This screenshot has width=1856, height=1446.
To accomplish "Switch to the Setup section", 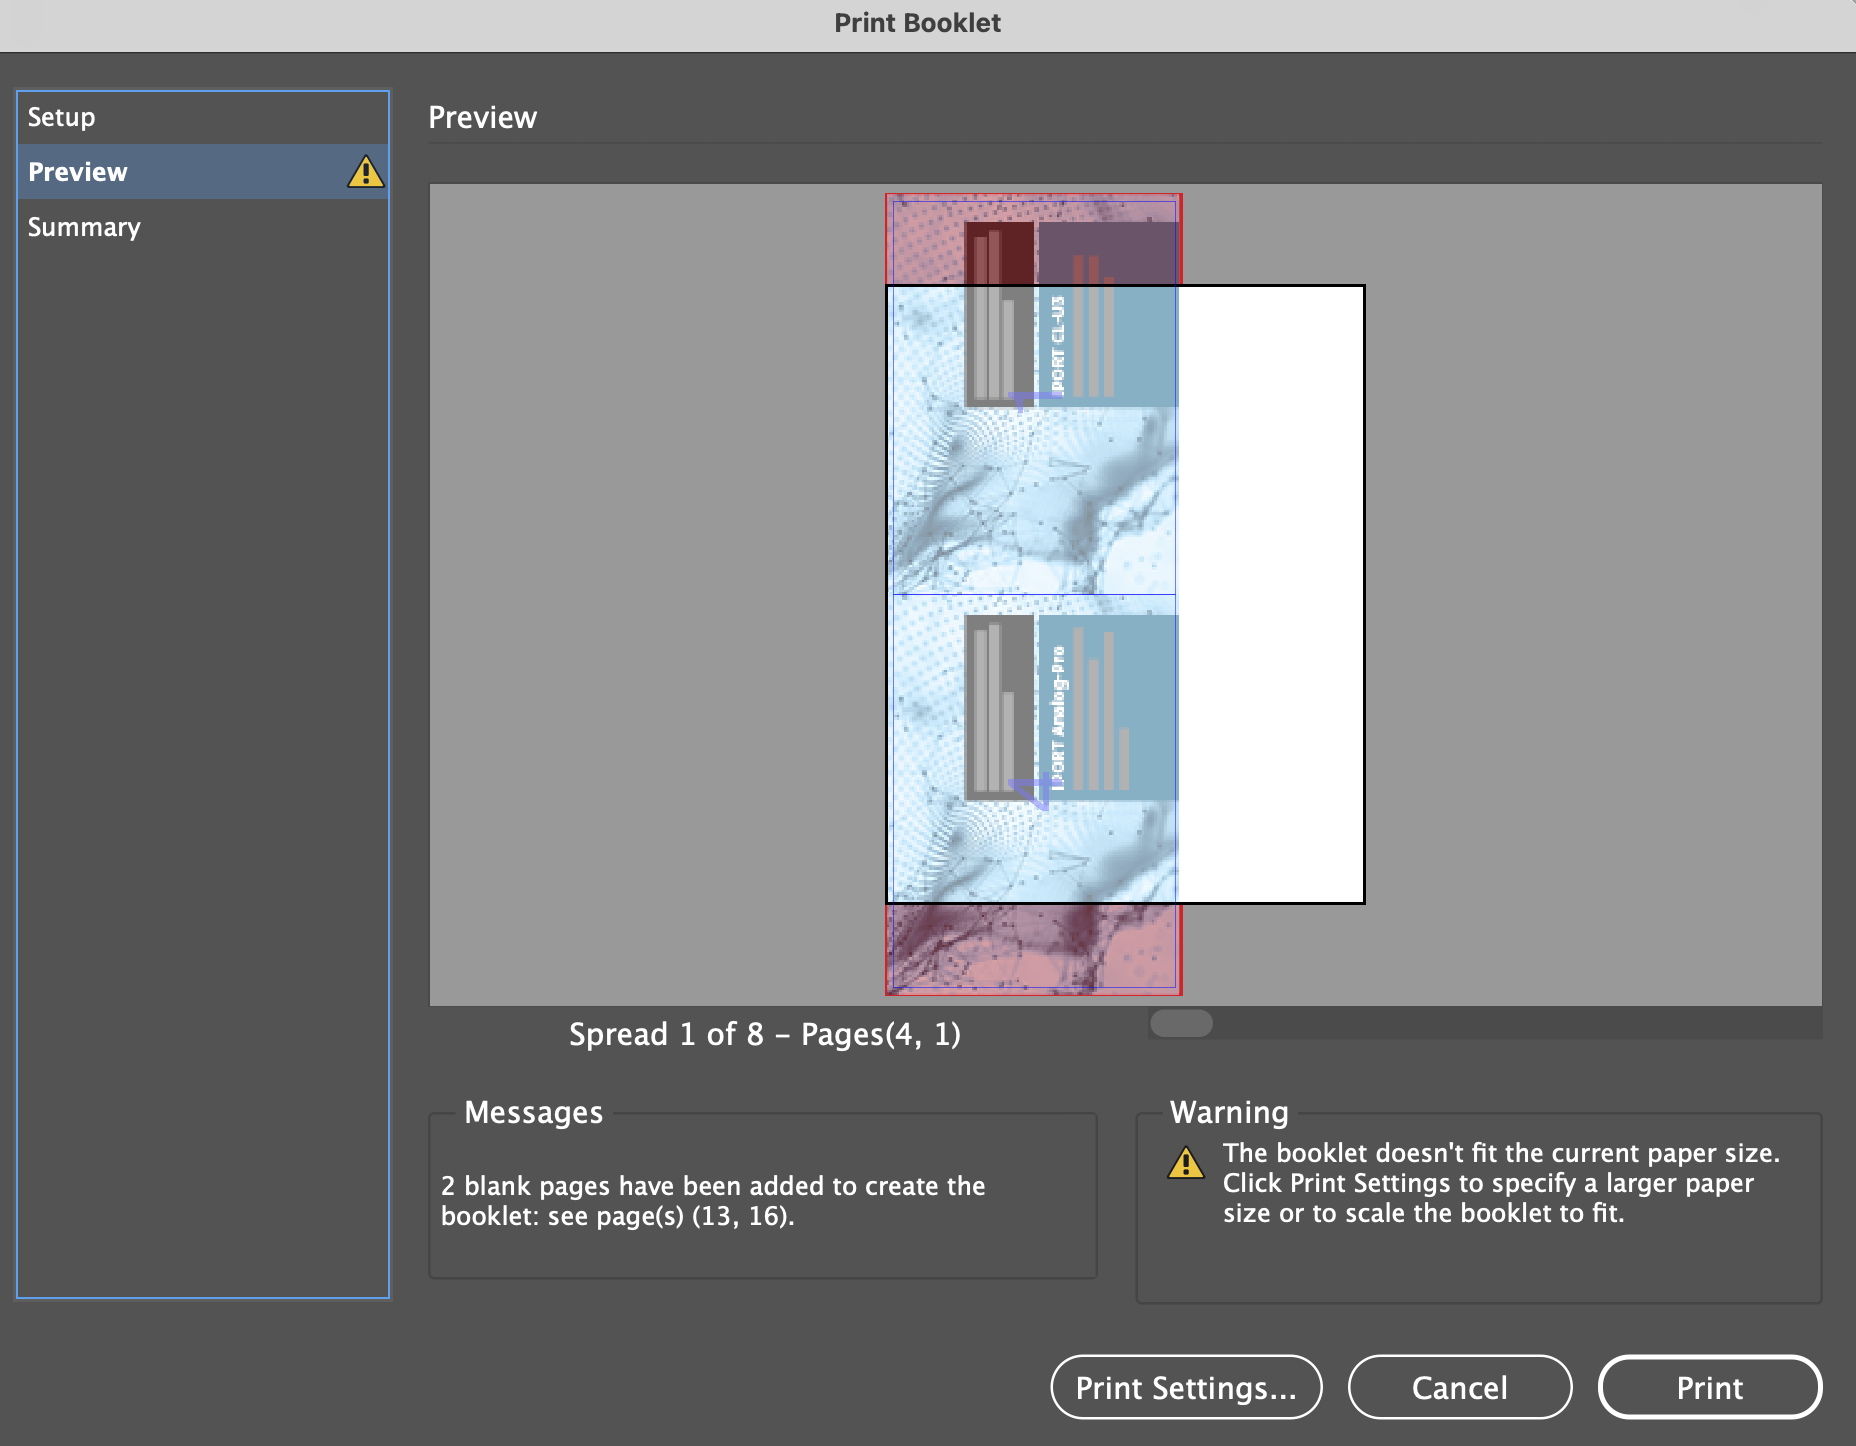I will (x=62, y=116).
